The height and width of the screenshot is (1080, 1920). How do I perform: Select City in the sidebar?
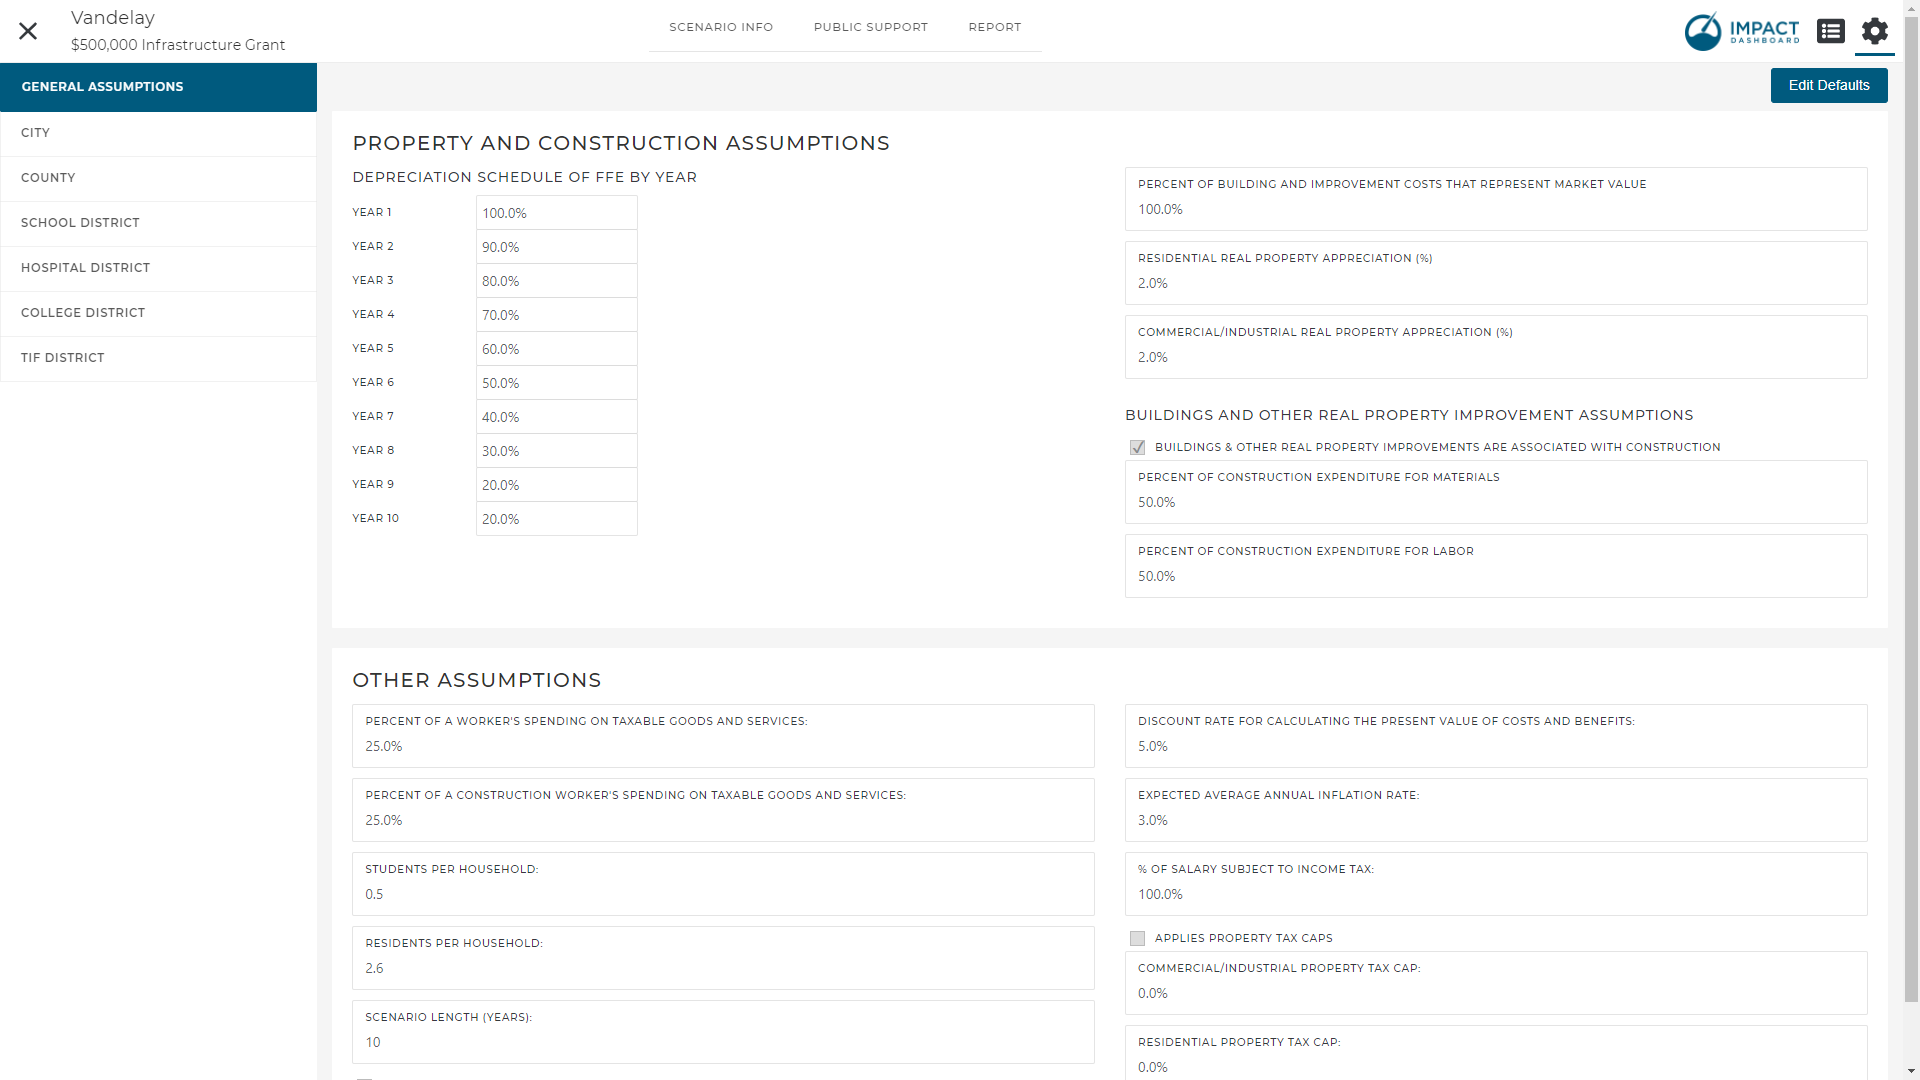pos(158,133)
